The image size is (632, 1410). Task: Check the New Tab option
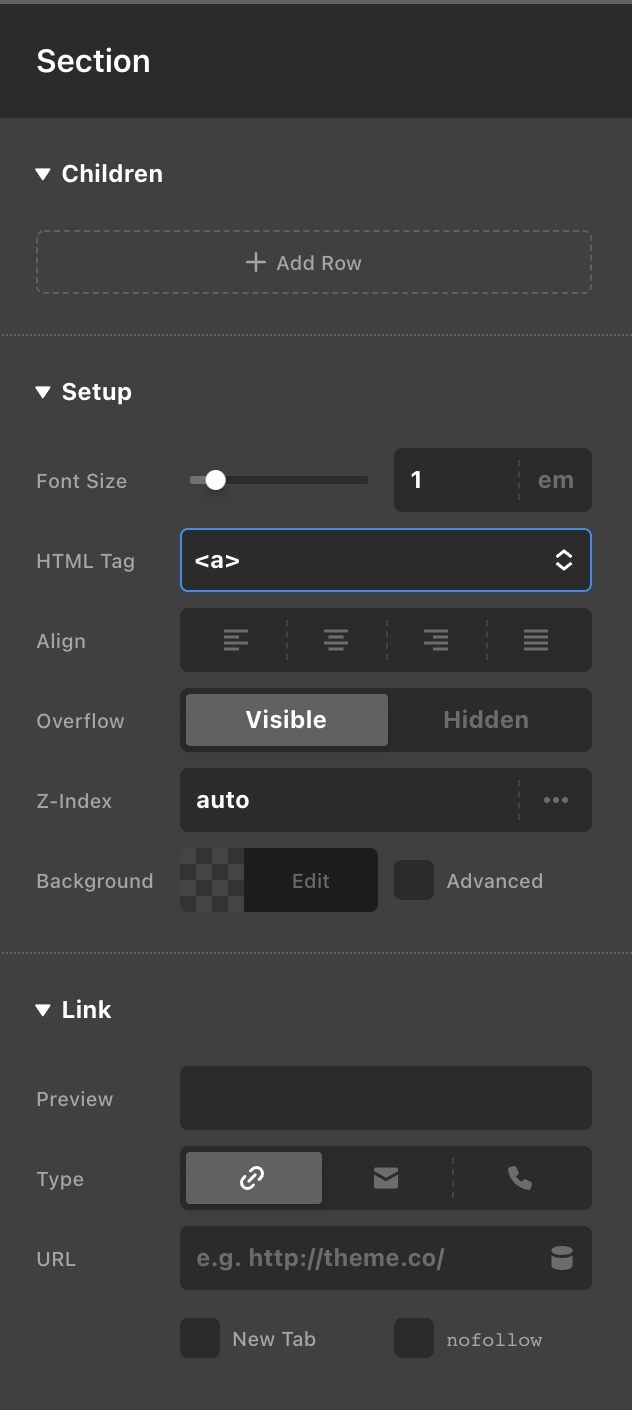[200, 1338]
